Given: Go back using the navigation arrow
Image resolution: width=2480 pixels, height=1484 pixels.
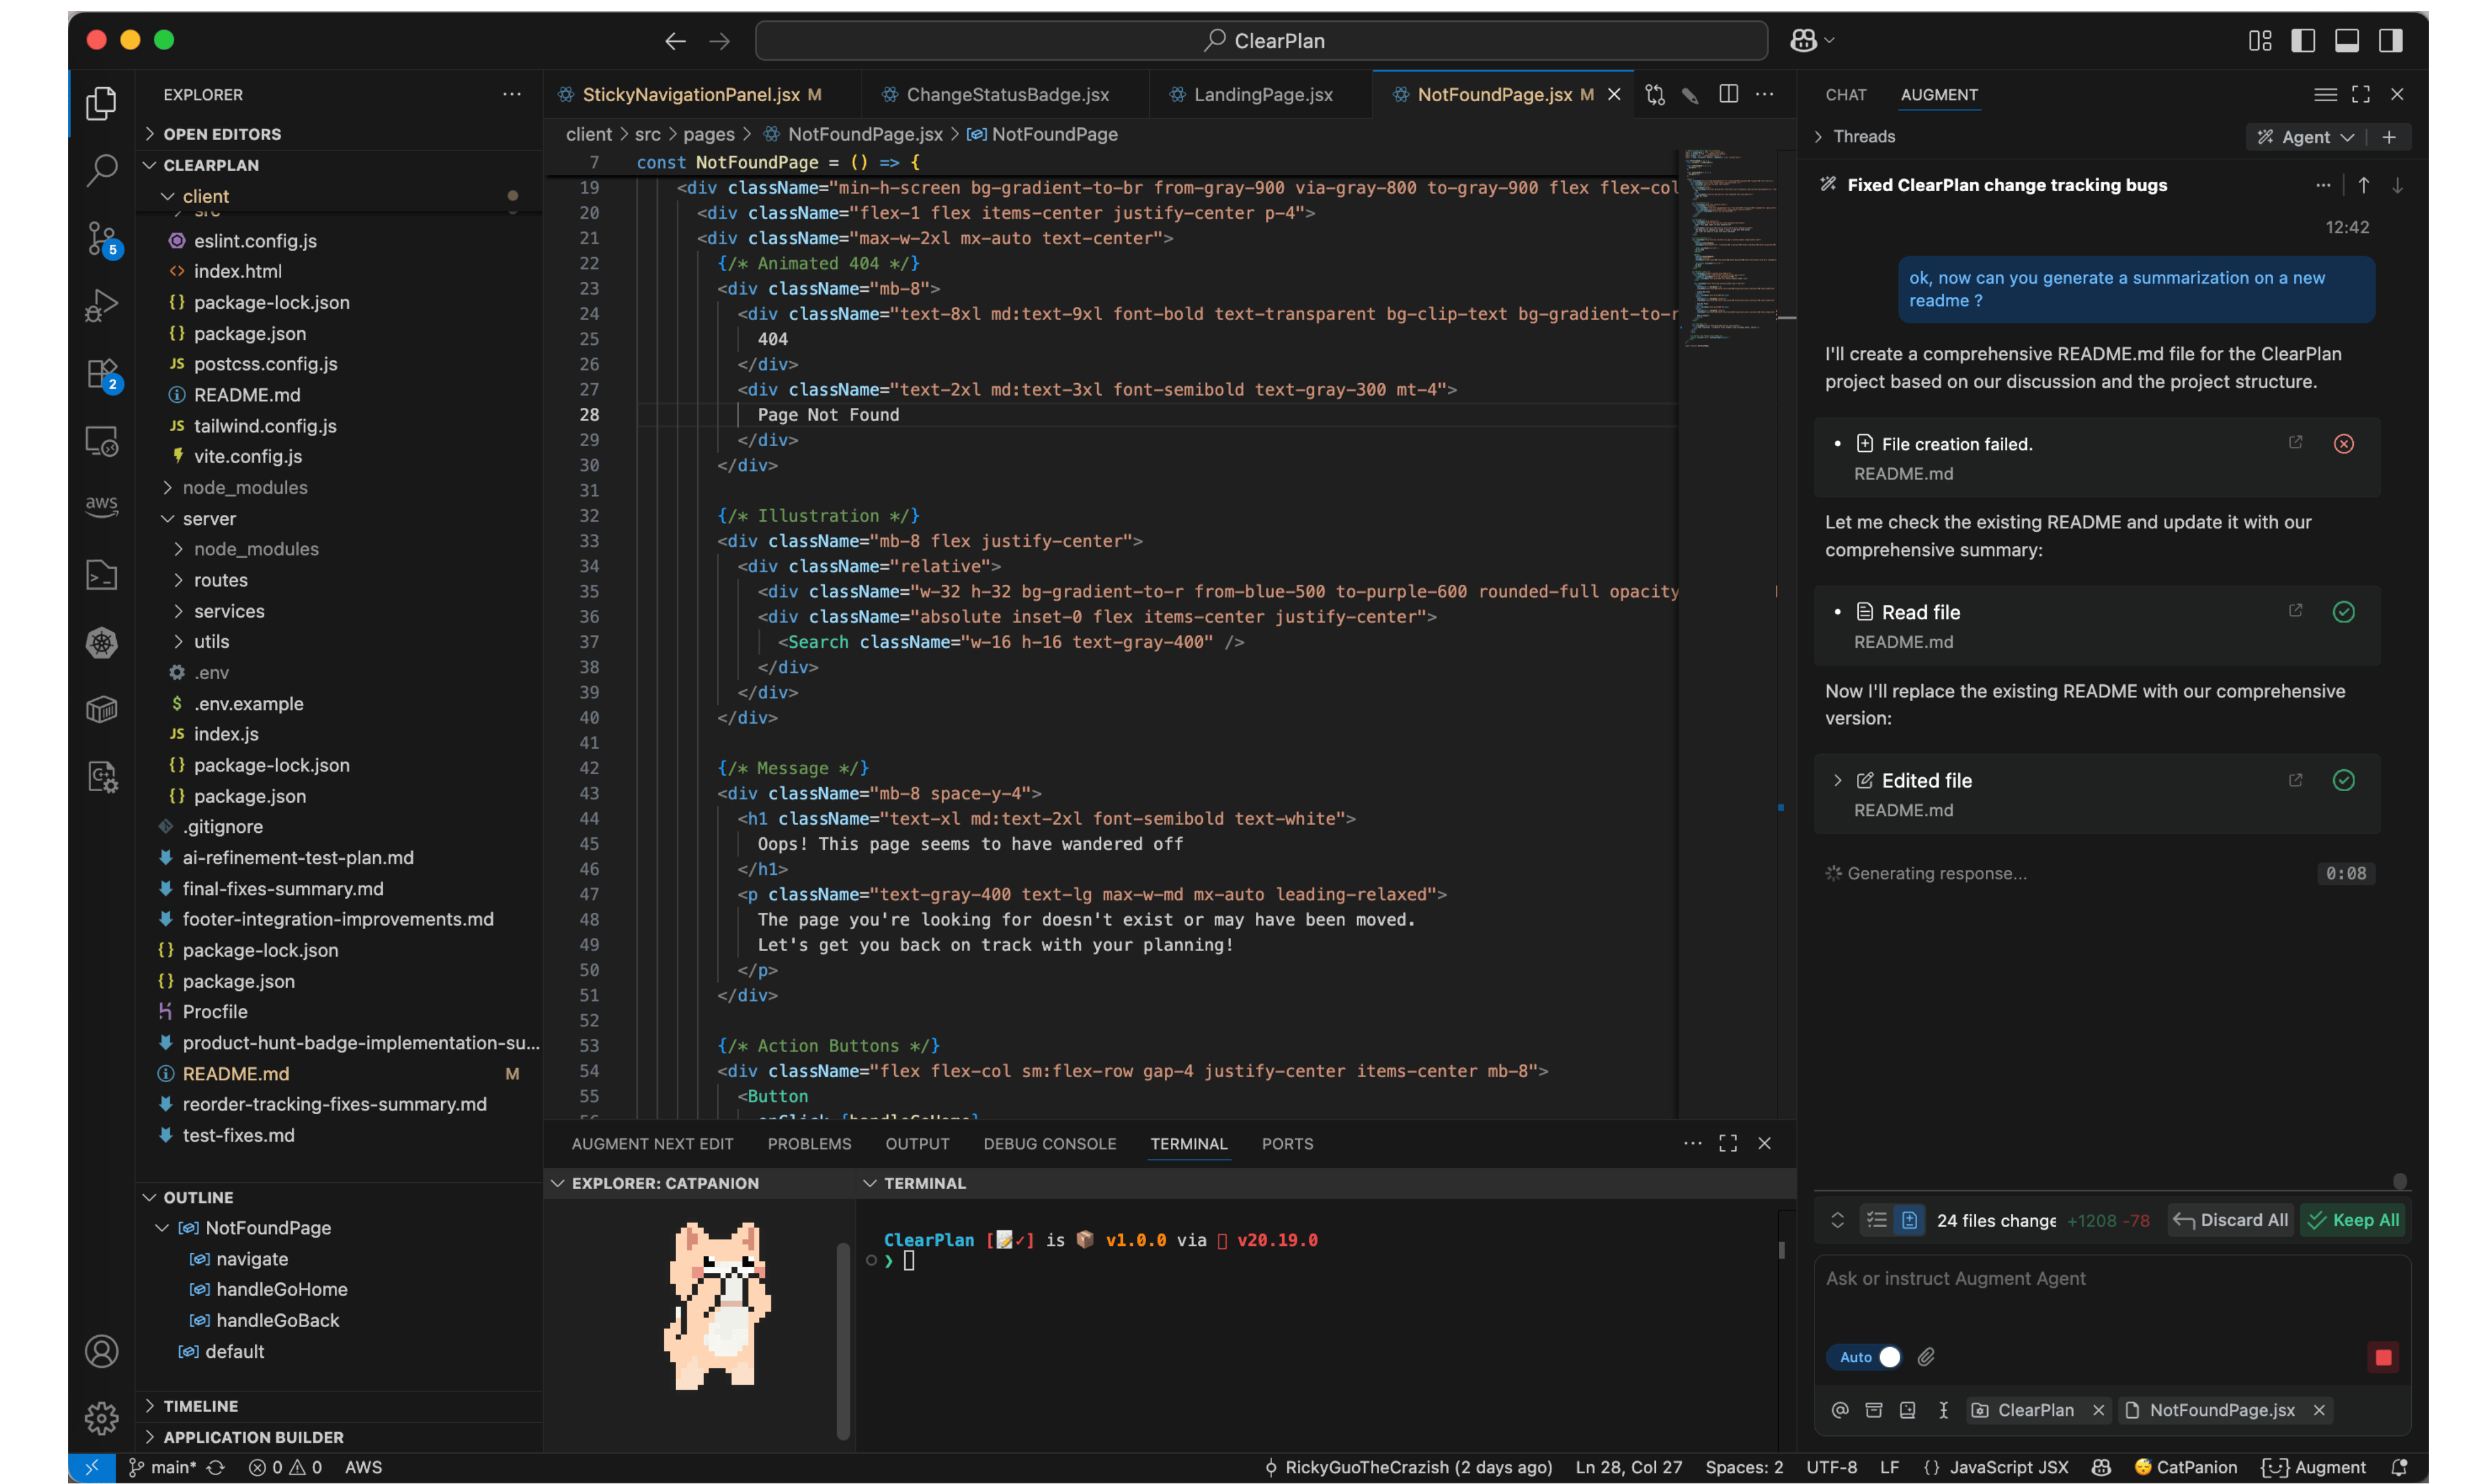Looking at the screenshot, I should [676, 41].
